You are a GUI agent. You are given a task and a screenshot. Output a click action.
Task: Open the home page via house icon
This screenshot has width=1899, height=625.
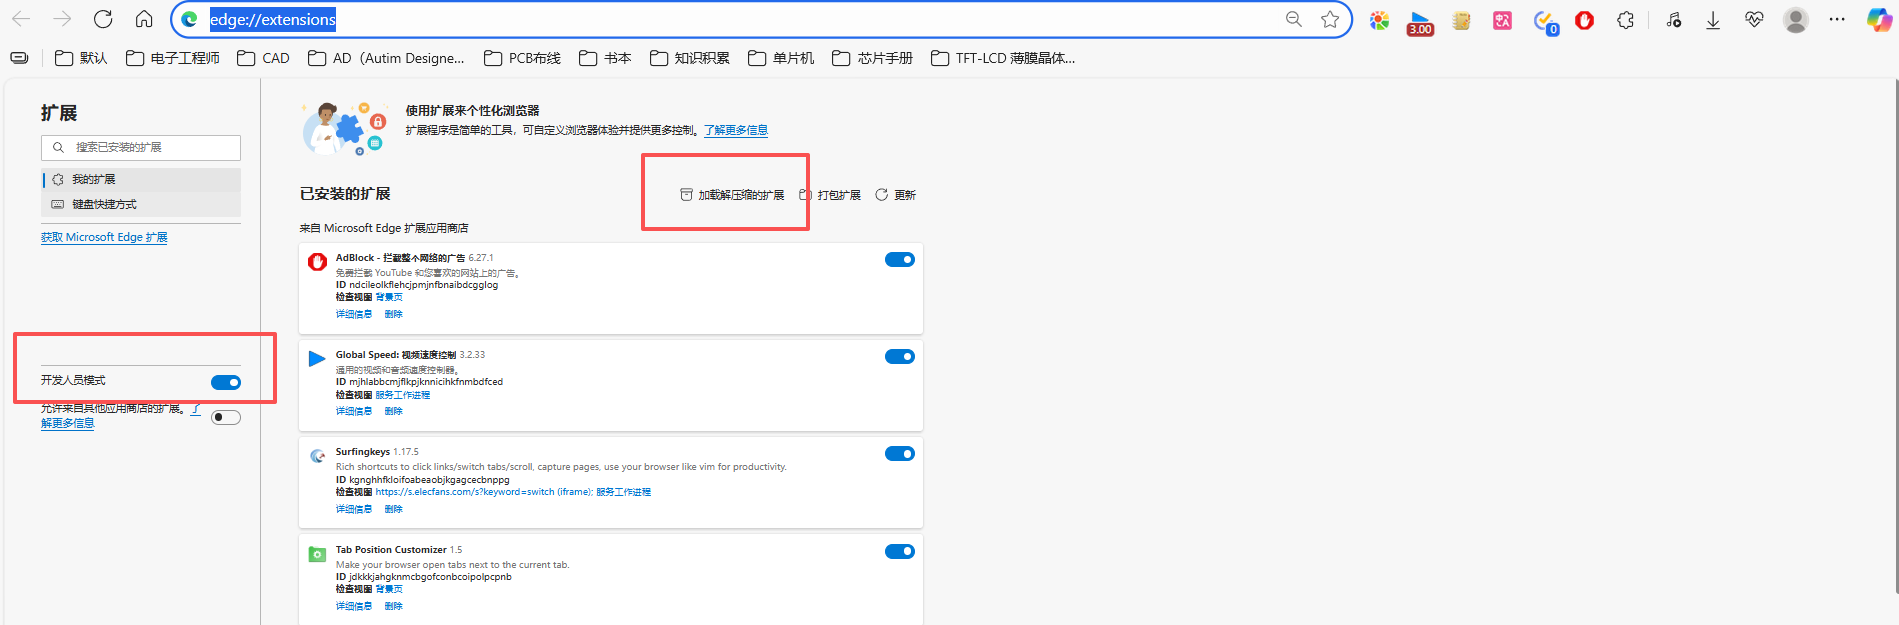click(x=144, y=19)
